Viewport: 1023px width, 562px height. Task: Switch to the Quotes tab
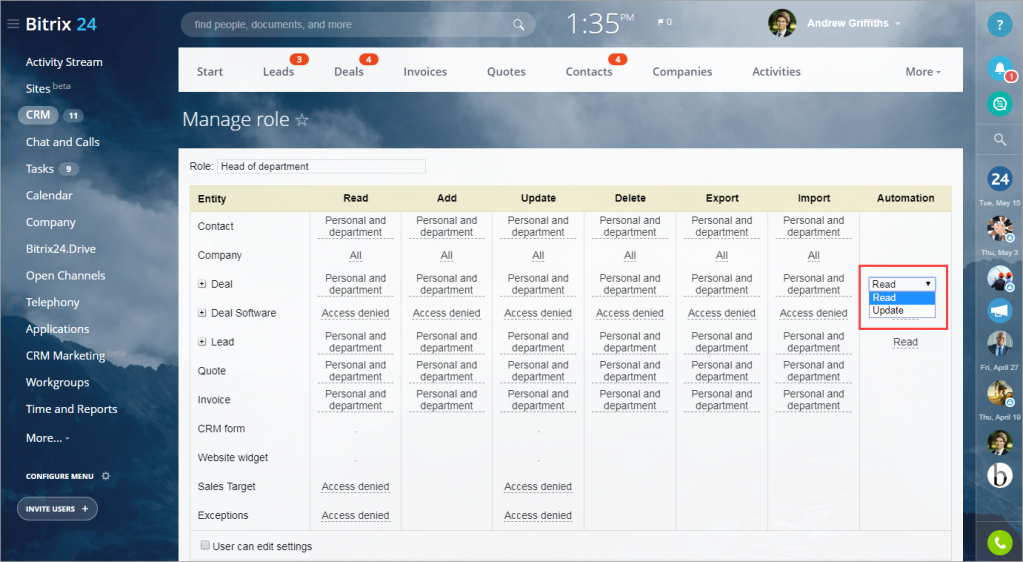coord(506,72)
